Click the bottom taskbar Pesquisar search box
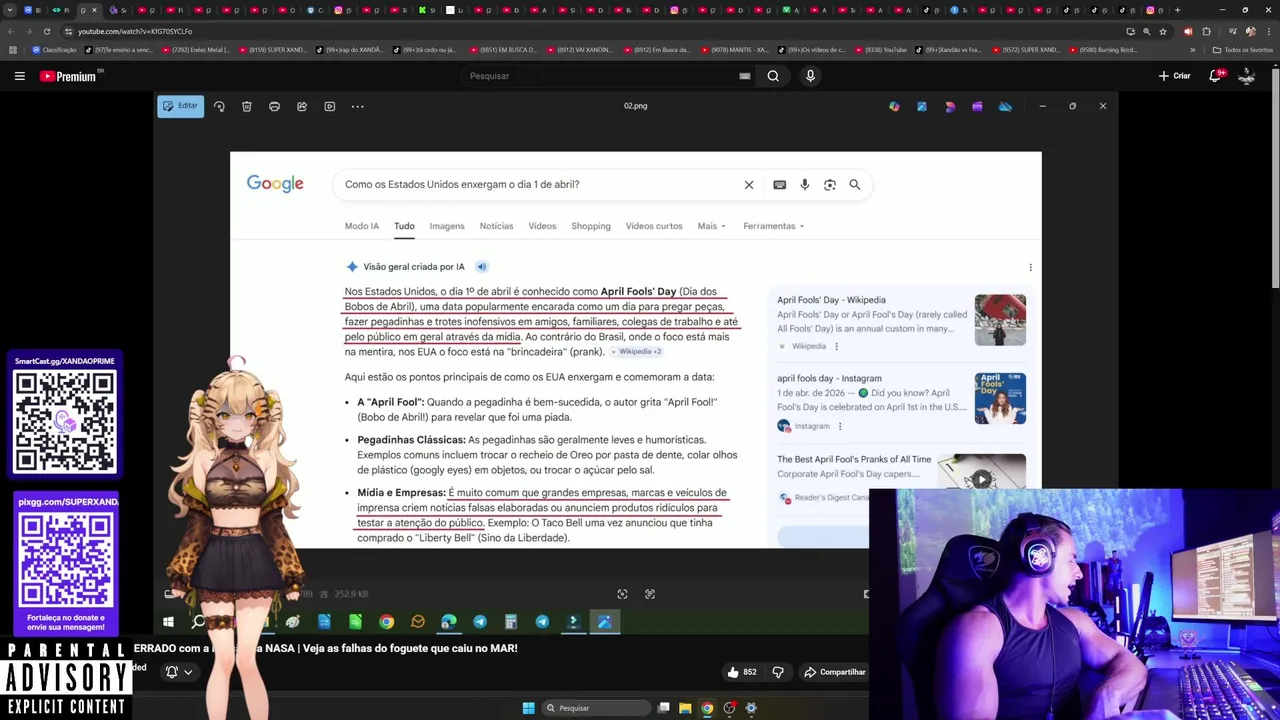This screenshot has width=1280, height=720. pyautogui.click(x=596, y=708)
